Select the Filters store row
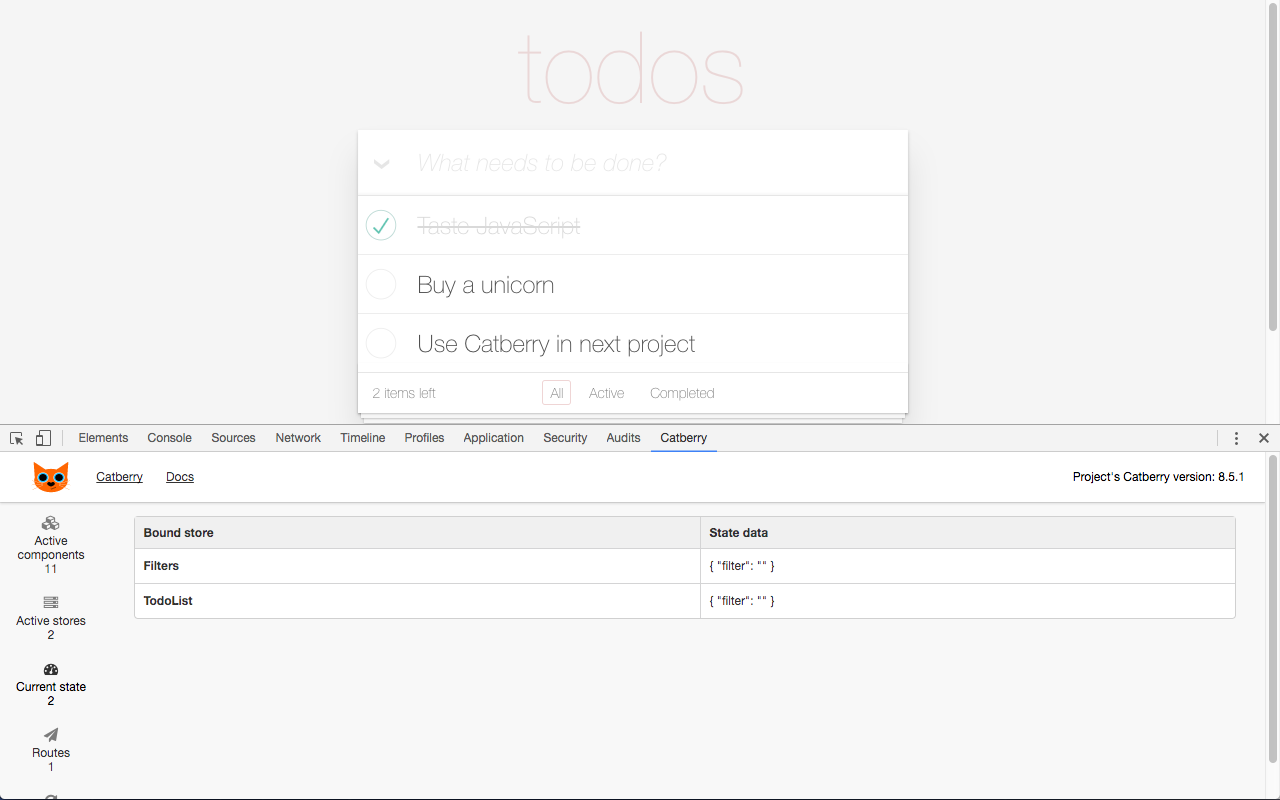The width and height of the screenshot is (1280, 800). tap(685, 566)
